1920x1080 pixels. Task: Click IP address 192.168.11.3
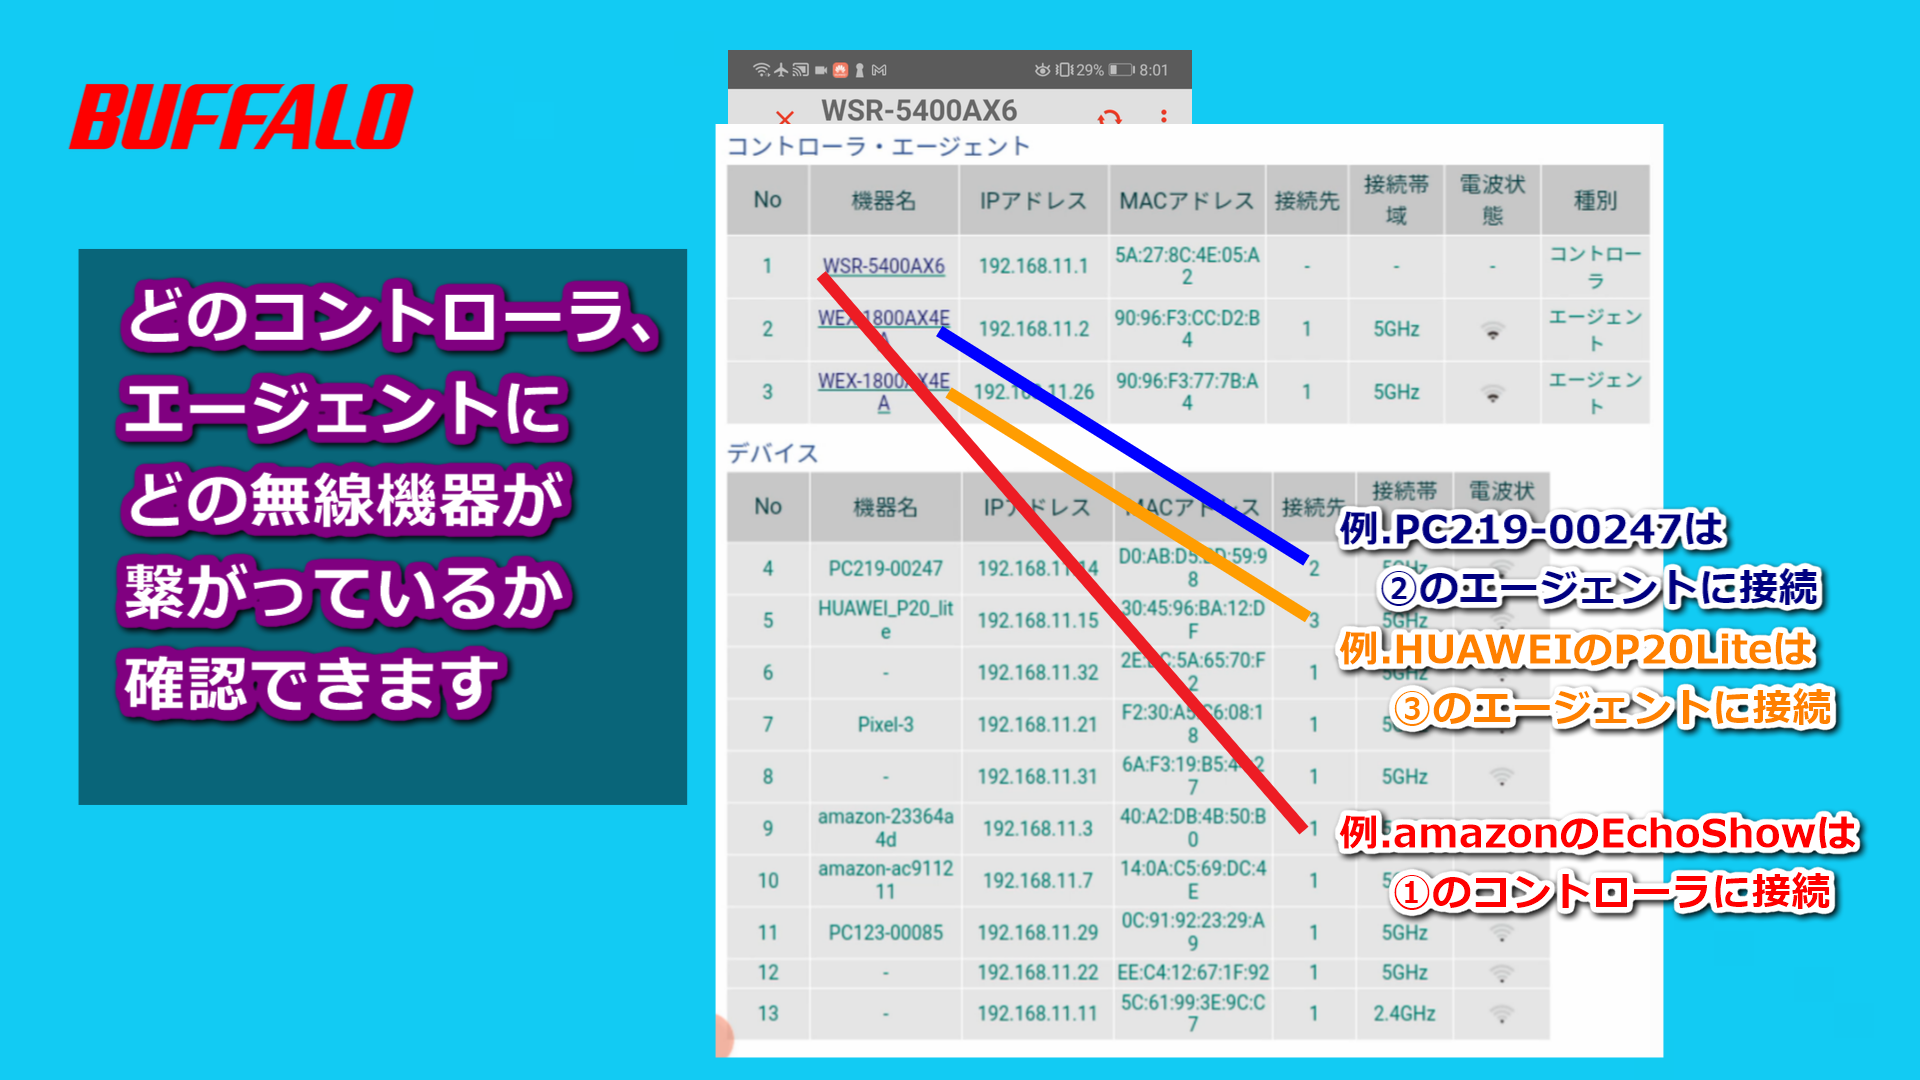1037,829
